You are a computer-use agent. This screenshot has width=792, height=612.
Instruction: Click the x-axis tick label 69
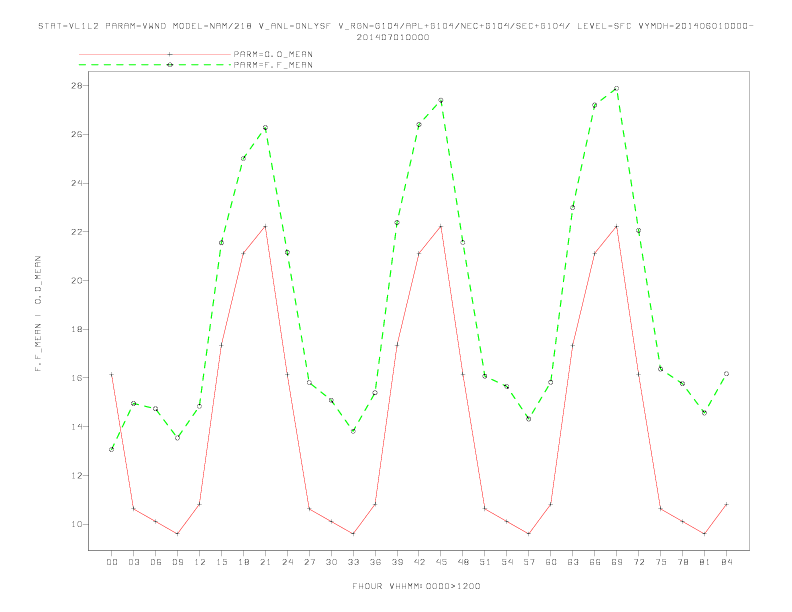pos(617,562)
